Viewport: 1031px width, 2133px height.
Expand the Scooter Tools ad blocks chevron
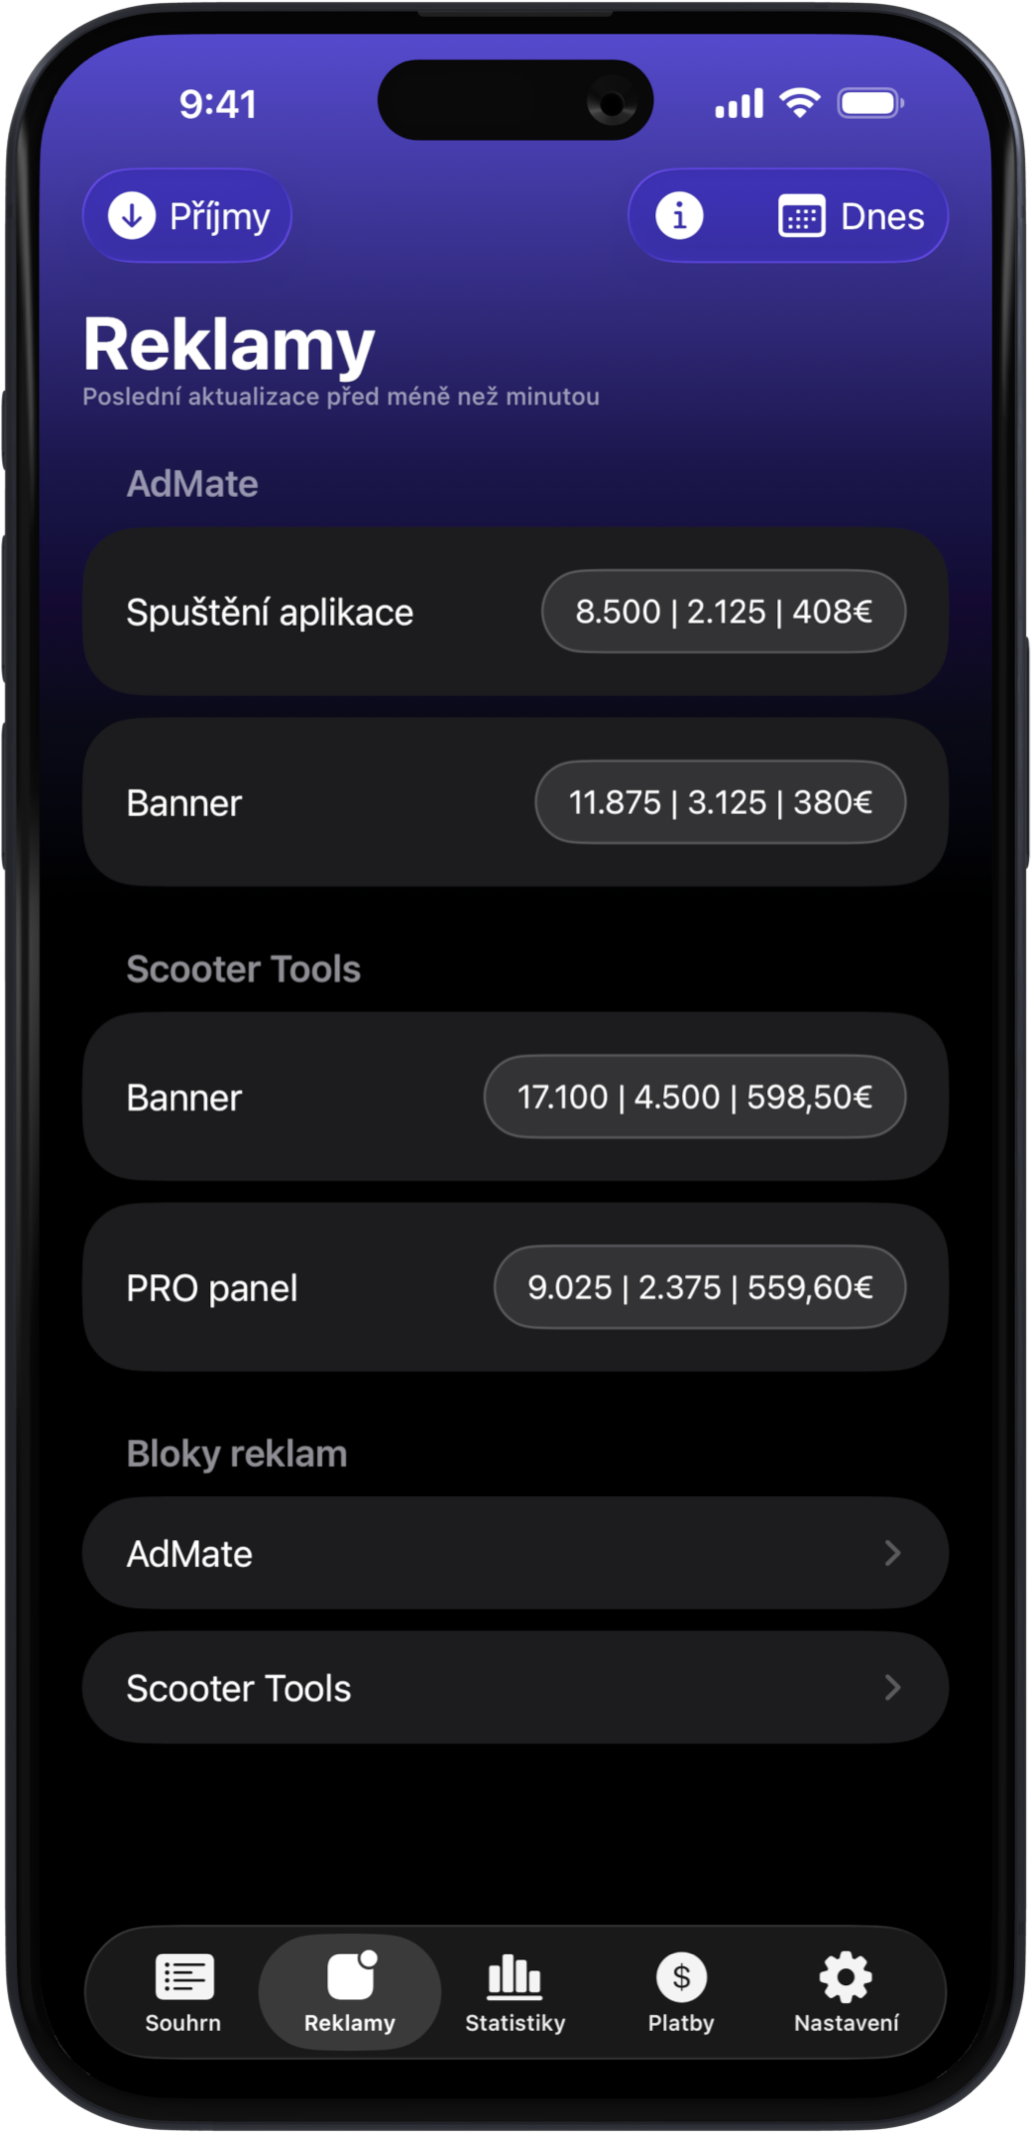click(892, 1688)
